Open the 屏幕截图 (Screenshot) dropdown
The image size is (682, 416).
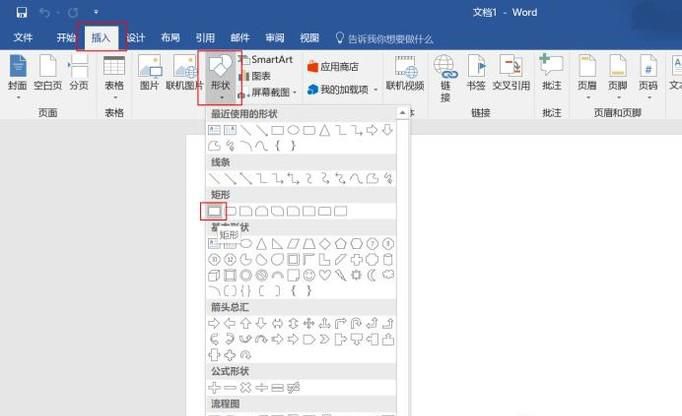click(x=267, y=91)
